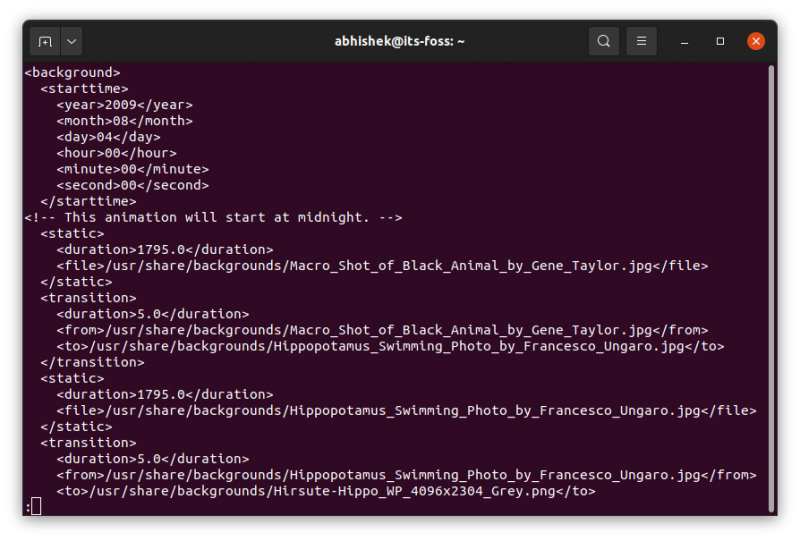Click the closing </transition> tag
Viewport: 800px width, 541px height.
(93, 362)
